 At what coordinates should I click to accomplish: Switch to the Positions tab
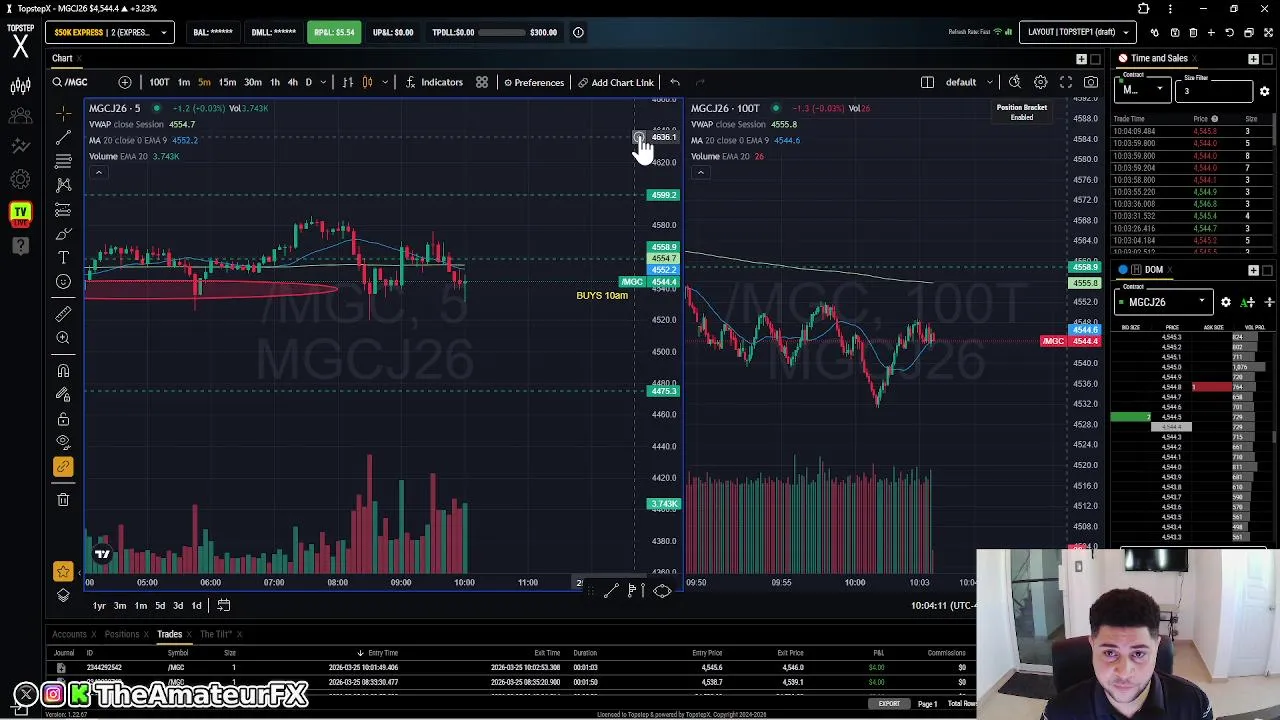[x=122, y=634]
